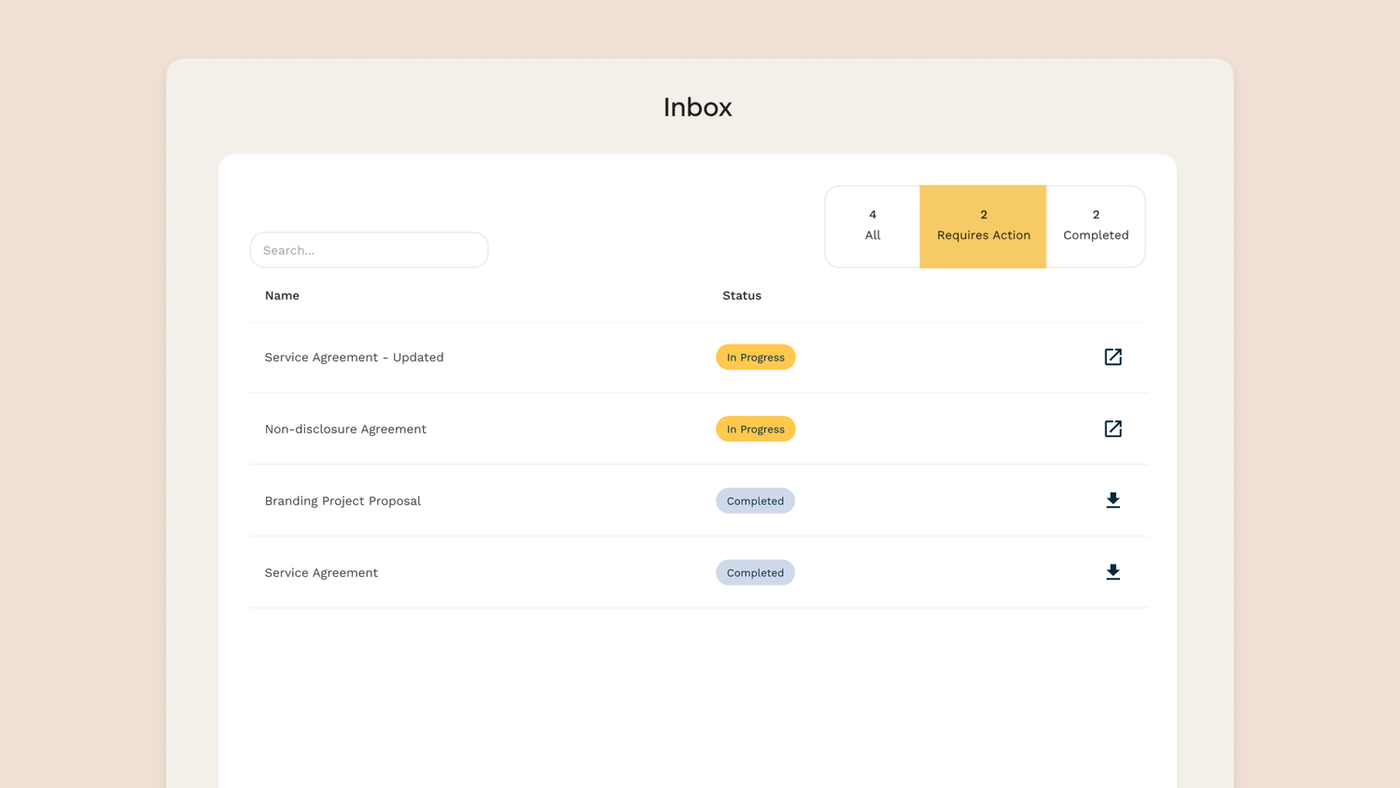Click the open-document icon on the first row
This screenshot has height=788, width=1400.
pos(1113,356)
